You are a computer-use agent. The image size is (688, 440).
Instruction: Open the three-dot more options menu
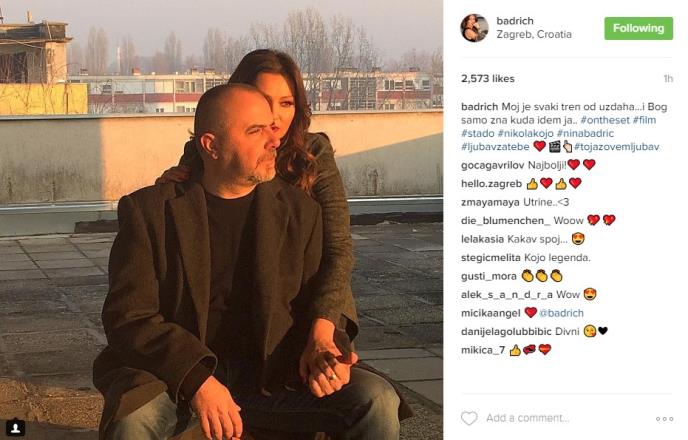[664, 419]
